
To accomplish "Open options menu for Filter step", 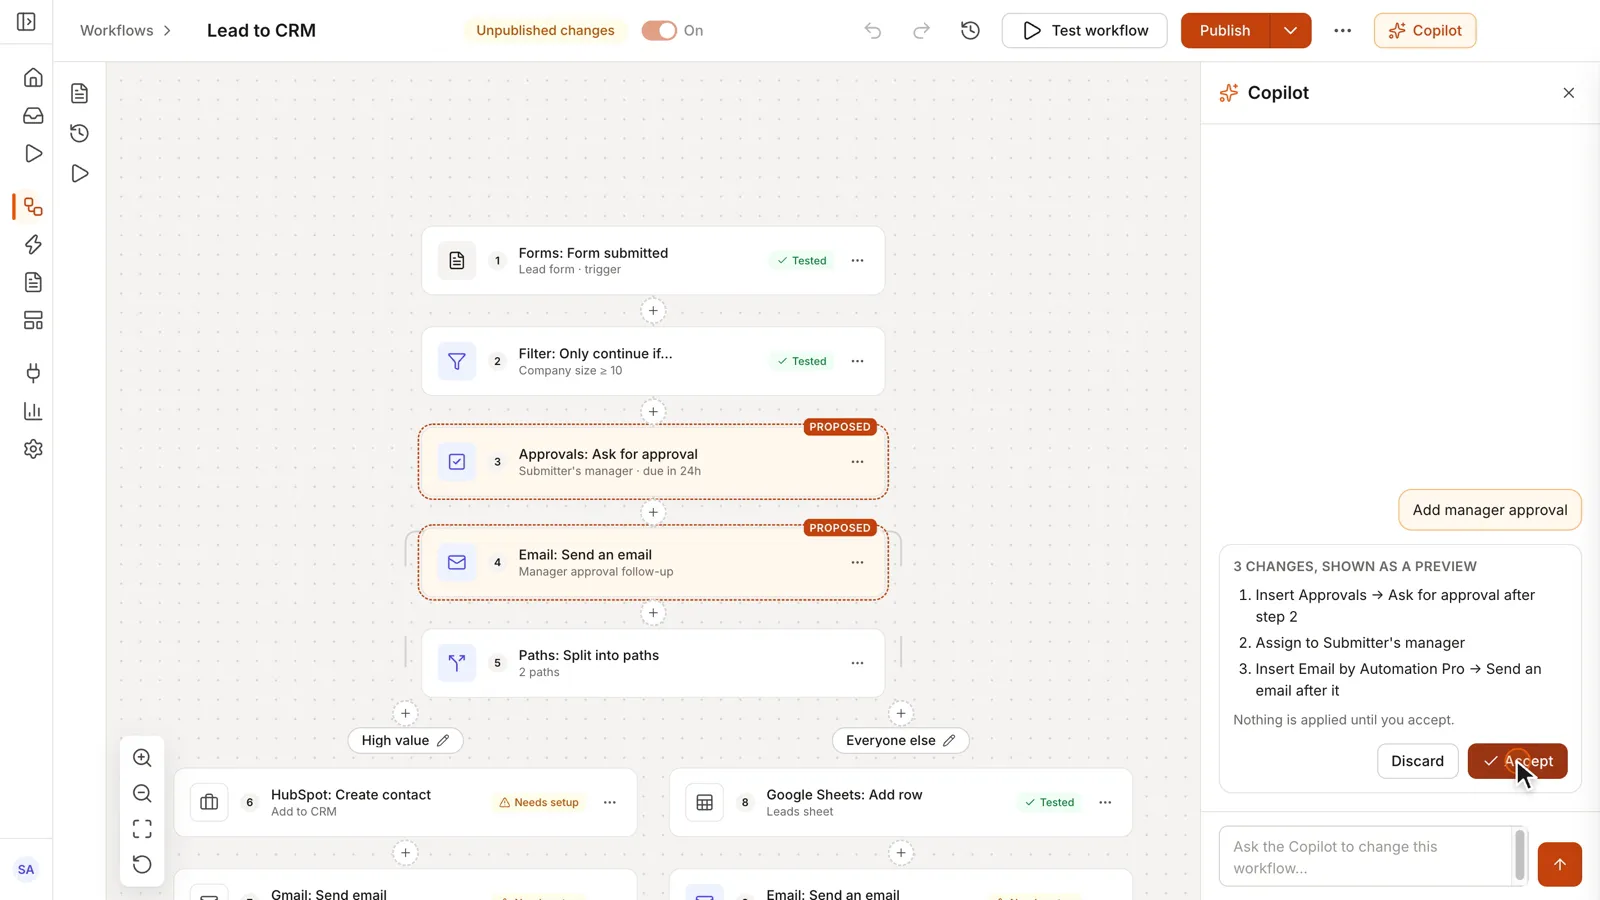I will point(857,361).
